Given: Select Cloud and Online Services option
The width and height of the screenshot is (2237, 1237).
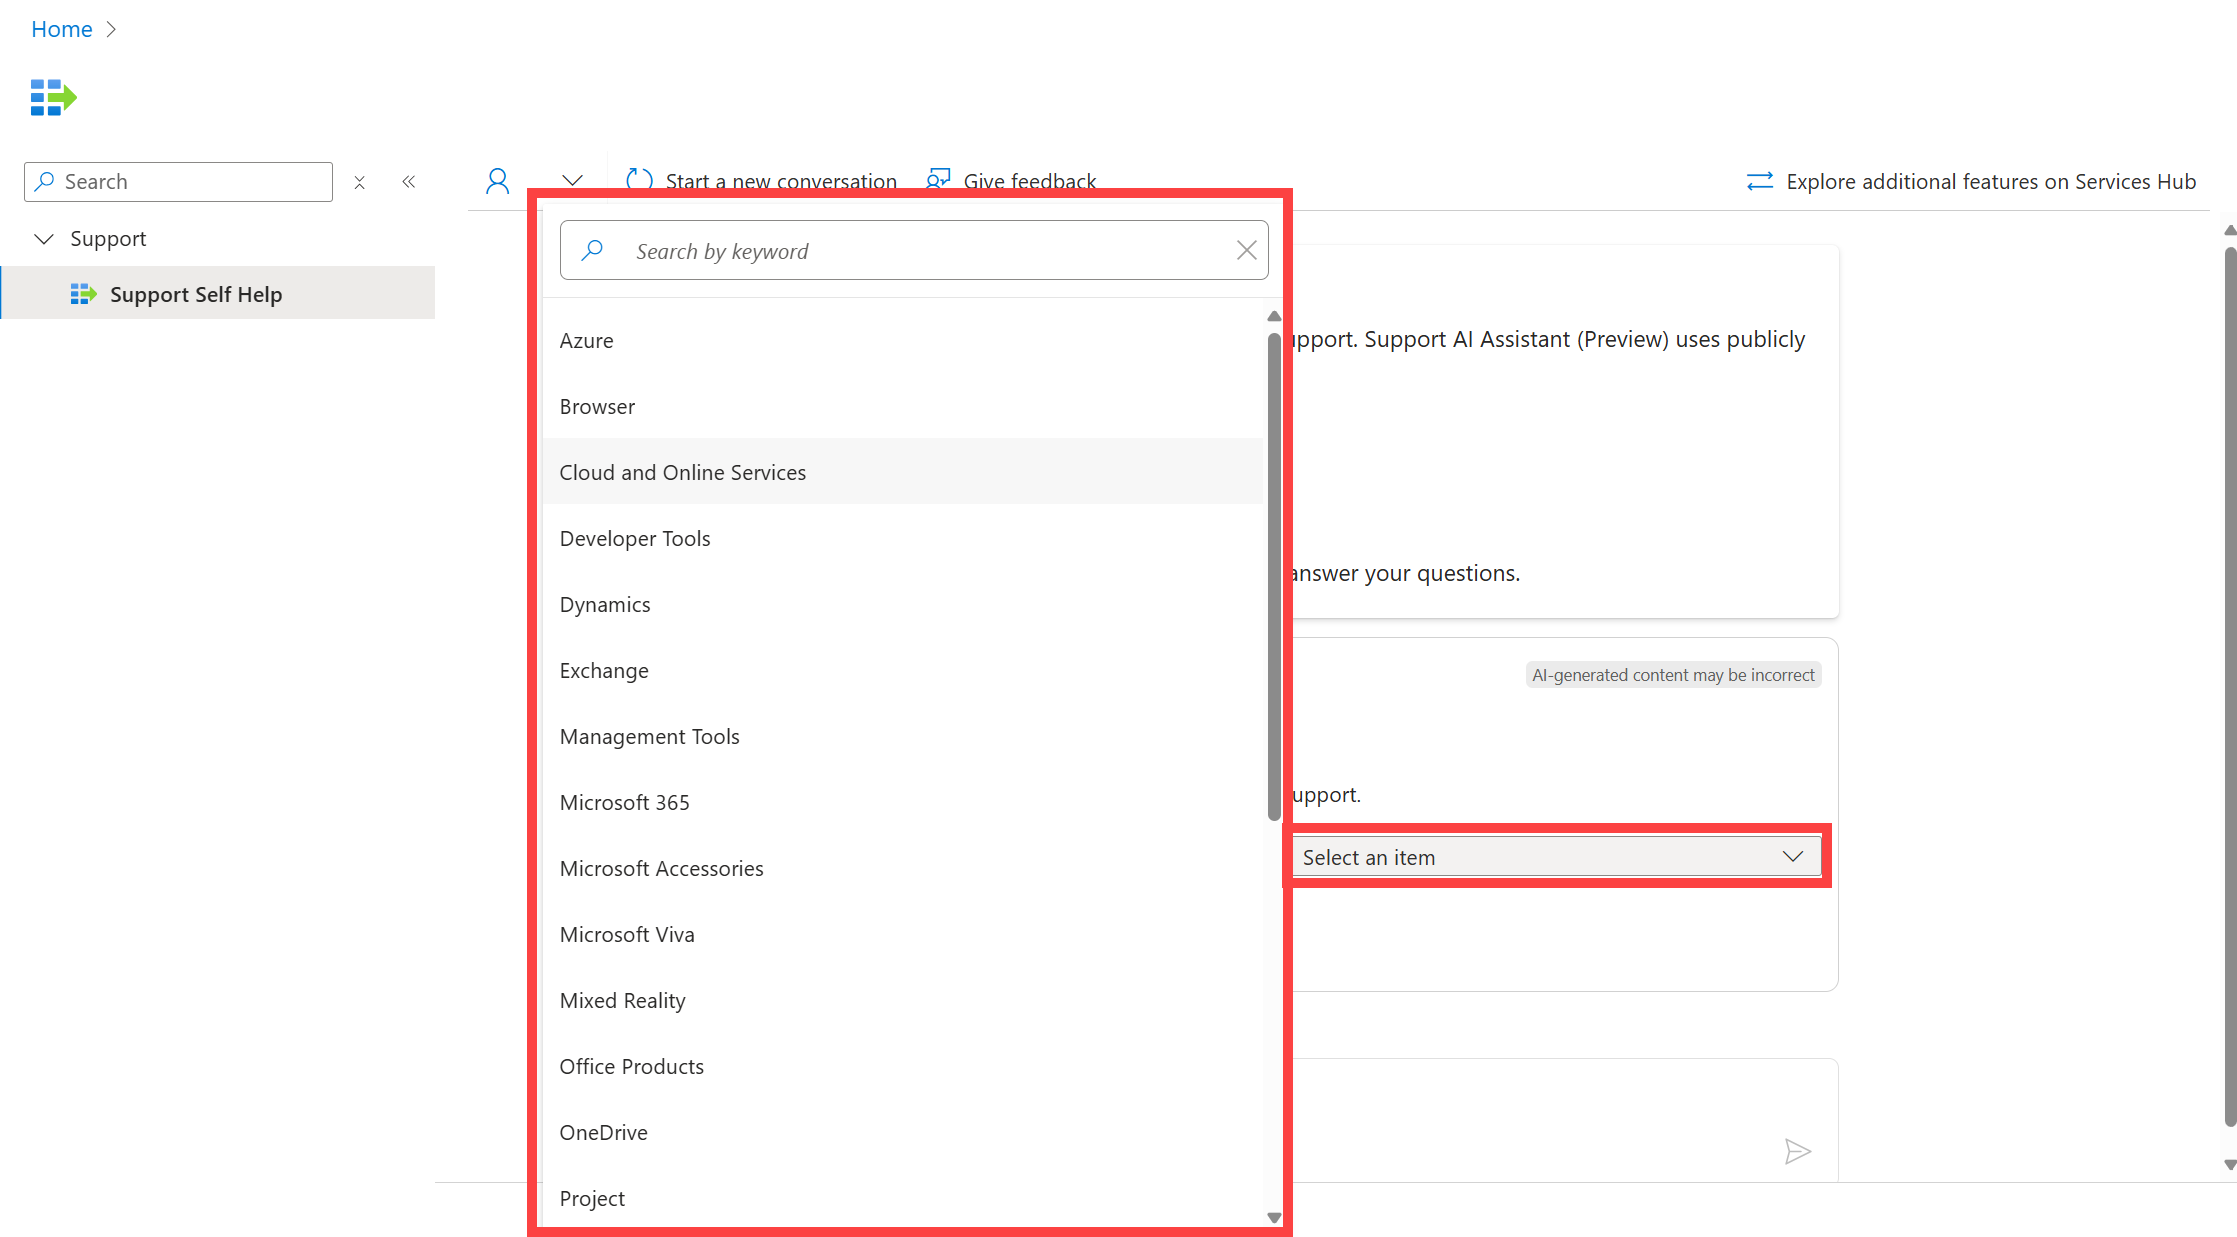Looking at the screenshot, I should pos(682,472).
